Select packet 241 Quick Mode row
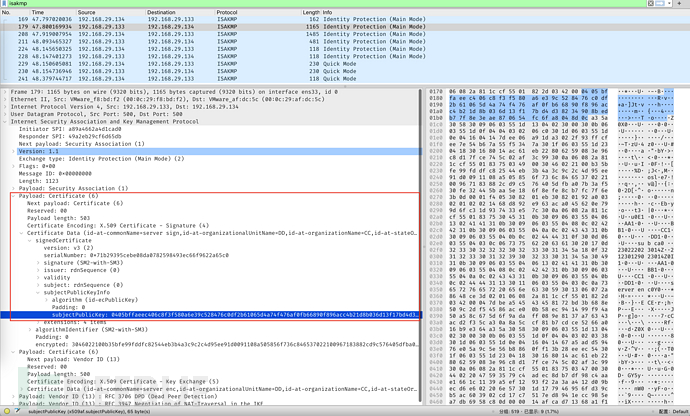This screenshot has height=416, width=690. click(345, 79)
